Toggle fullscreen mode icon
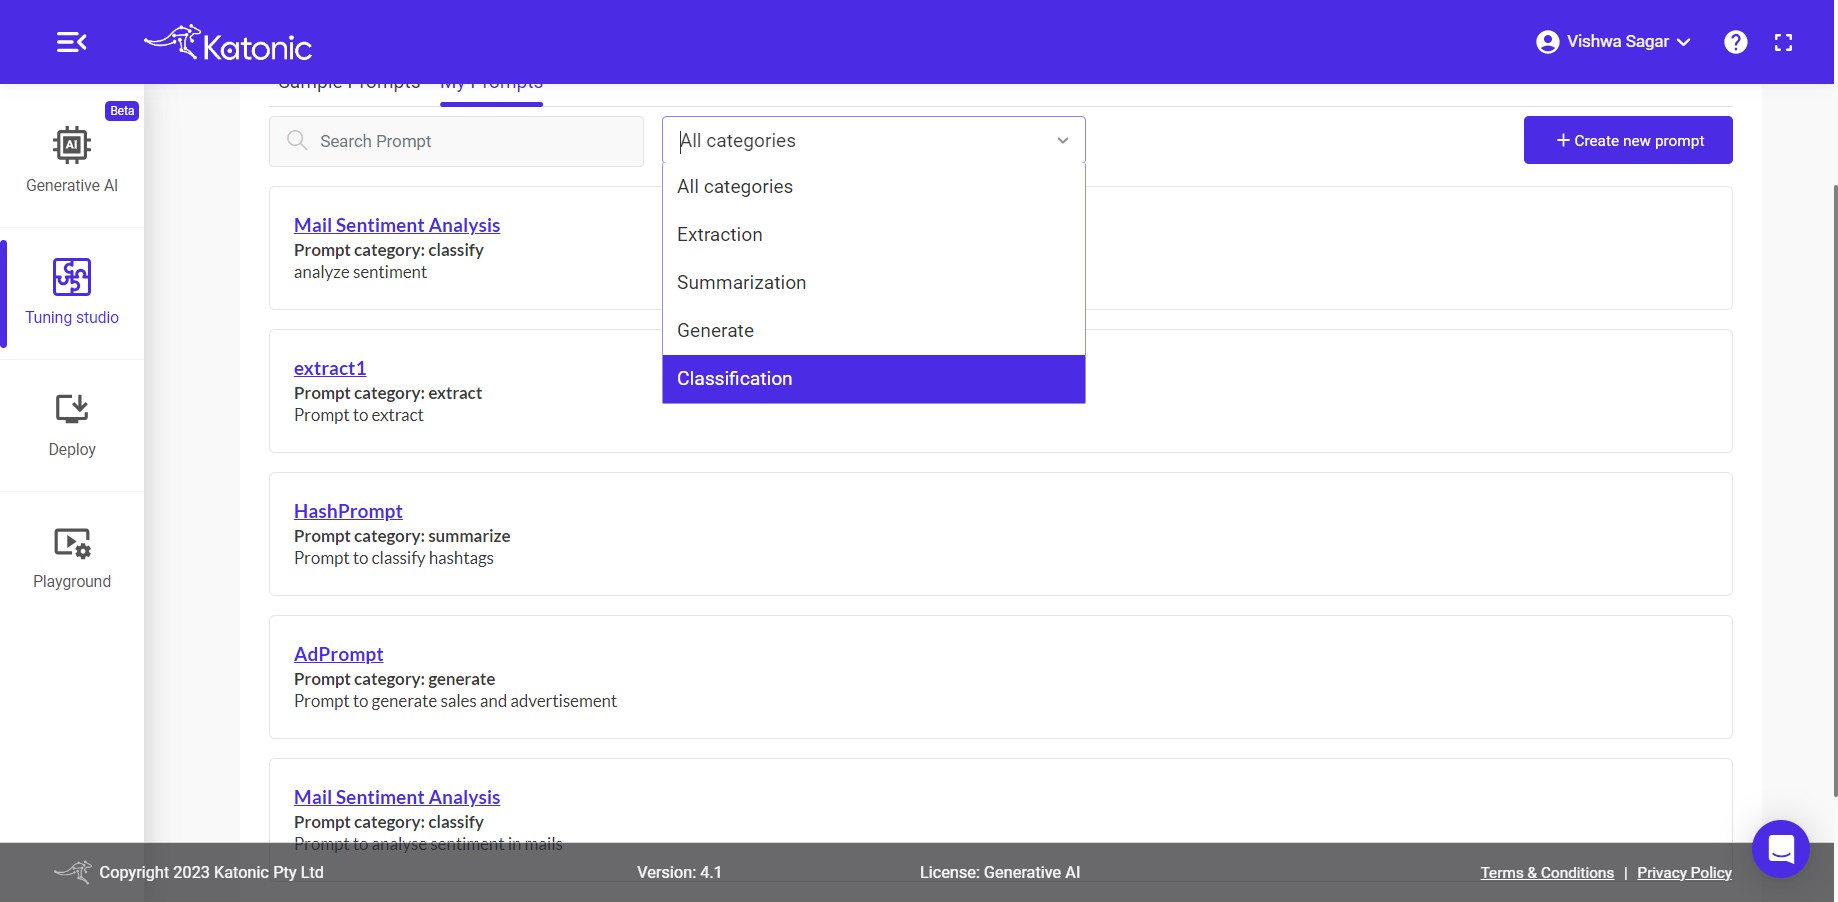Screen dimensions: 1838x902 [1783, 42]
